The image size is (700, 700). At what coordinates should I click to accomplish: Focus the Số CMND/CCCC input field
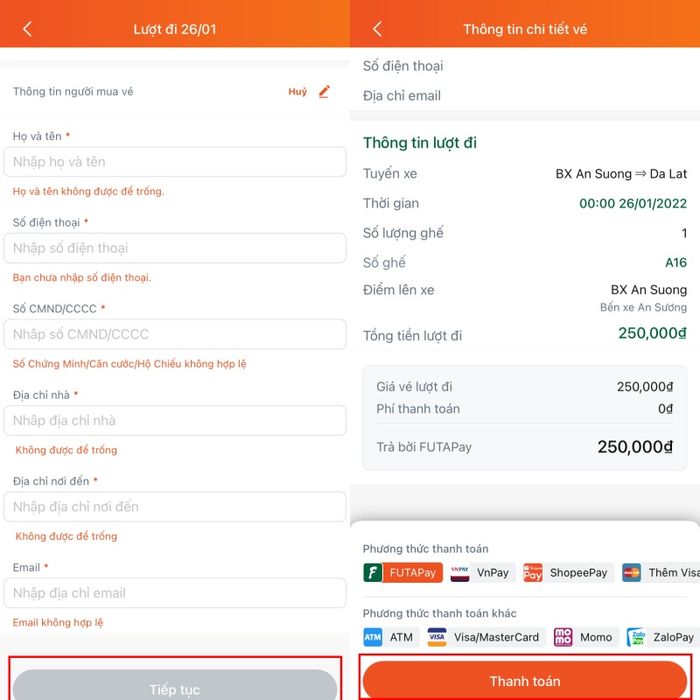(175, 334)
